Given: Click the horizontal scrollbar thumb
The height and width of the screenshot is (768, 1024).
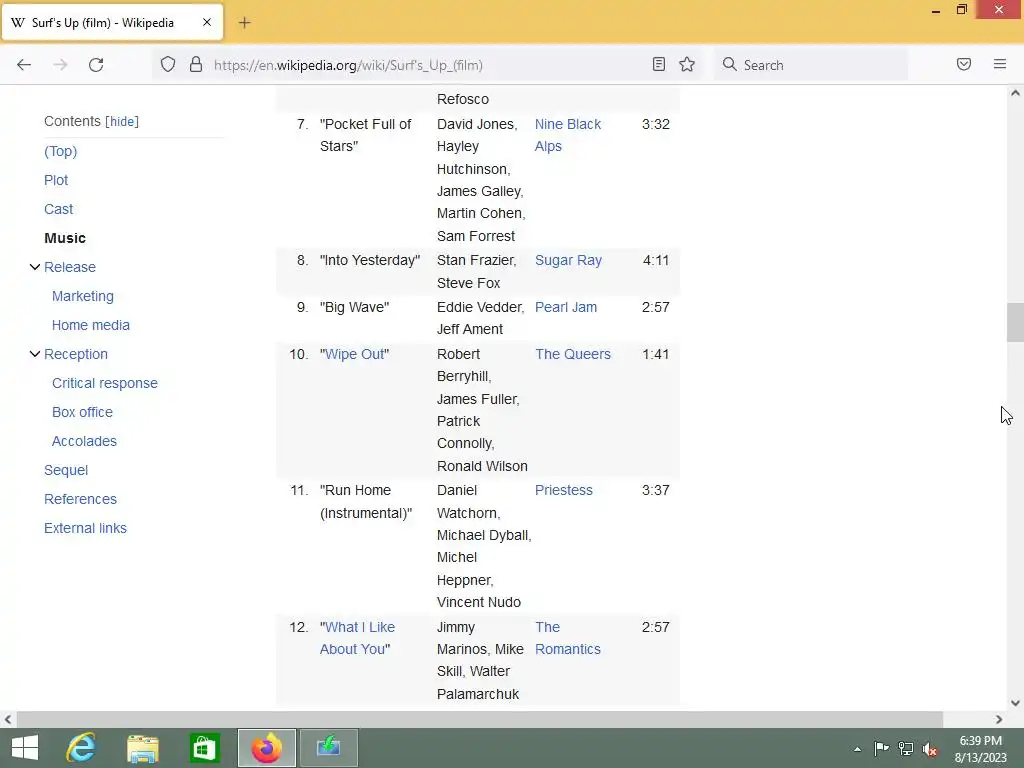Looking at the screenshot, I should click(x=480, y=720).
